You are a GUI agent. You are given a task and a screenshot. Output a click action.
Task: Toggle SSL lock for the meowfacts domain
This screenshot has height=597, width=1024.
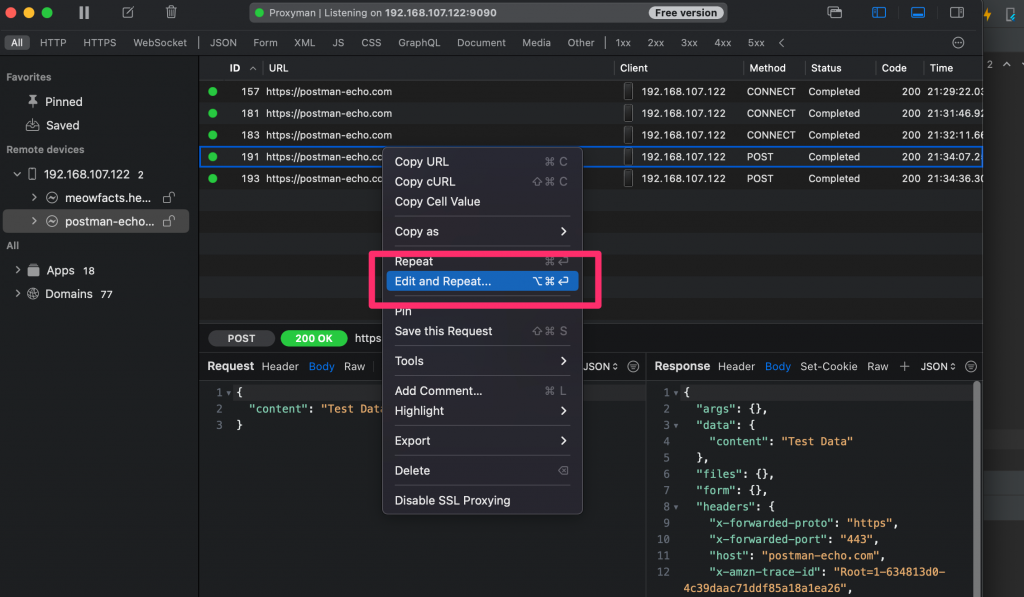(169, 198)
